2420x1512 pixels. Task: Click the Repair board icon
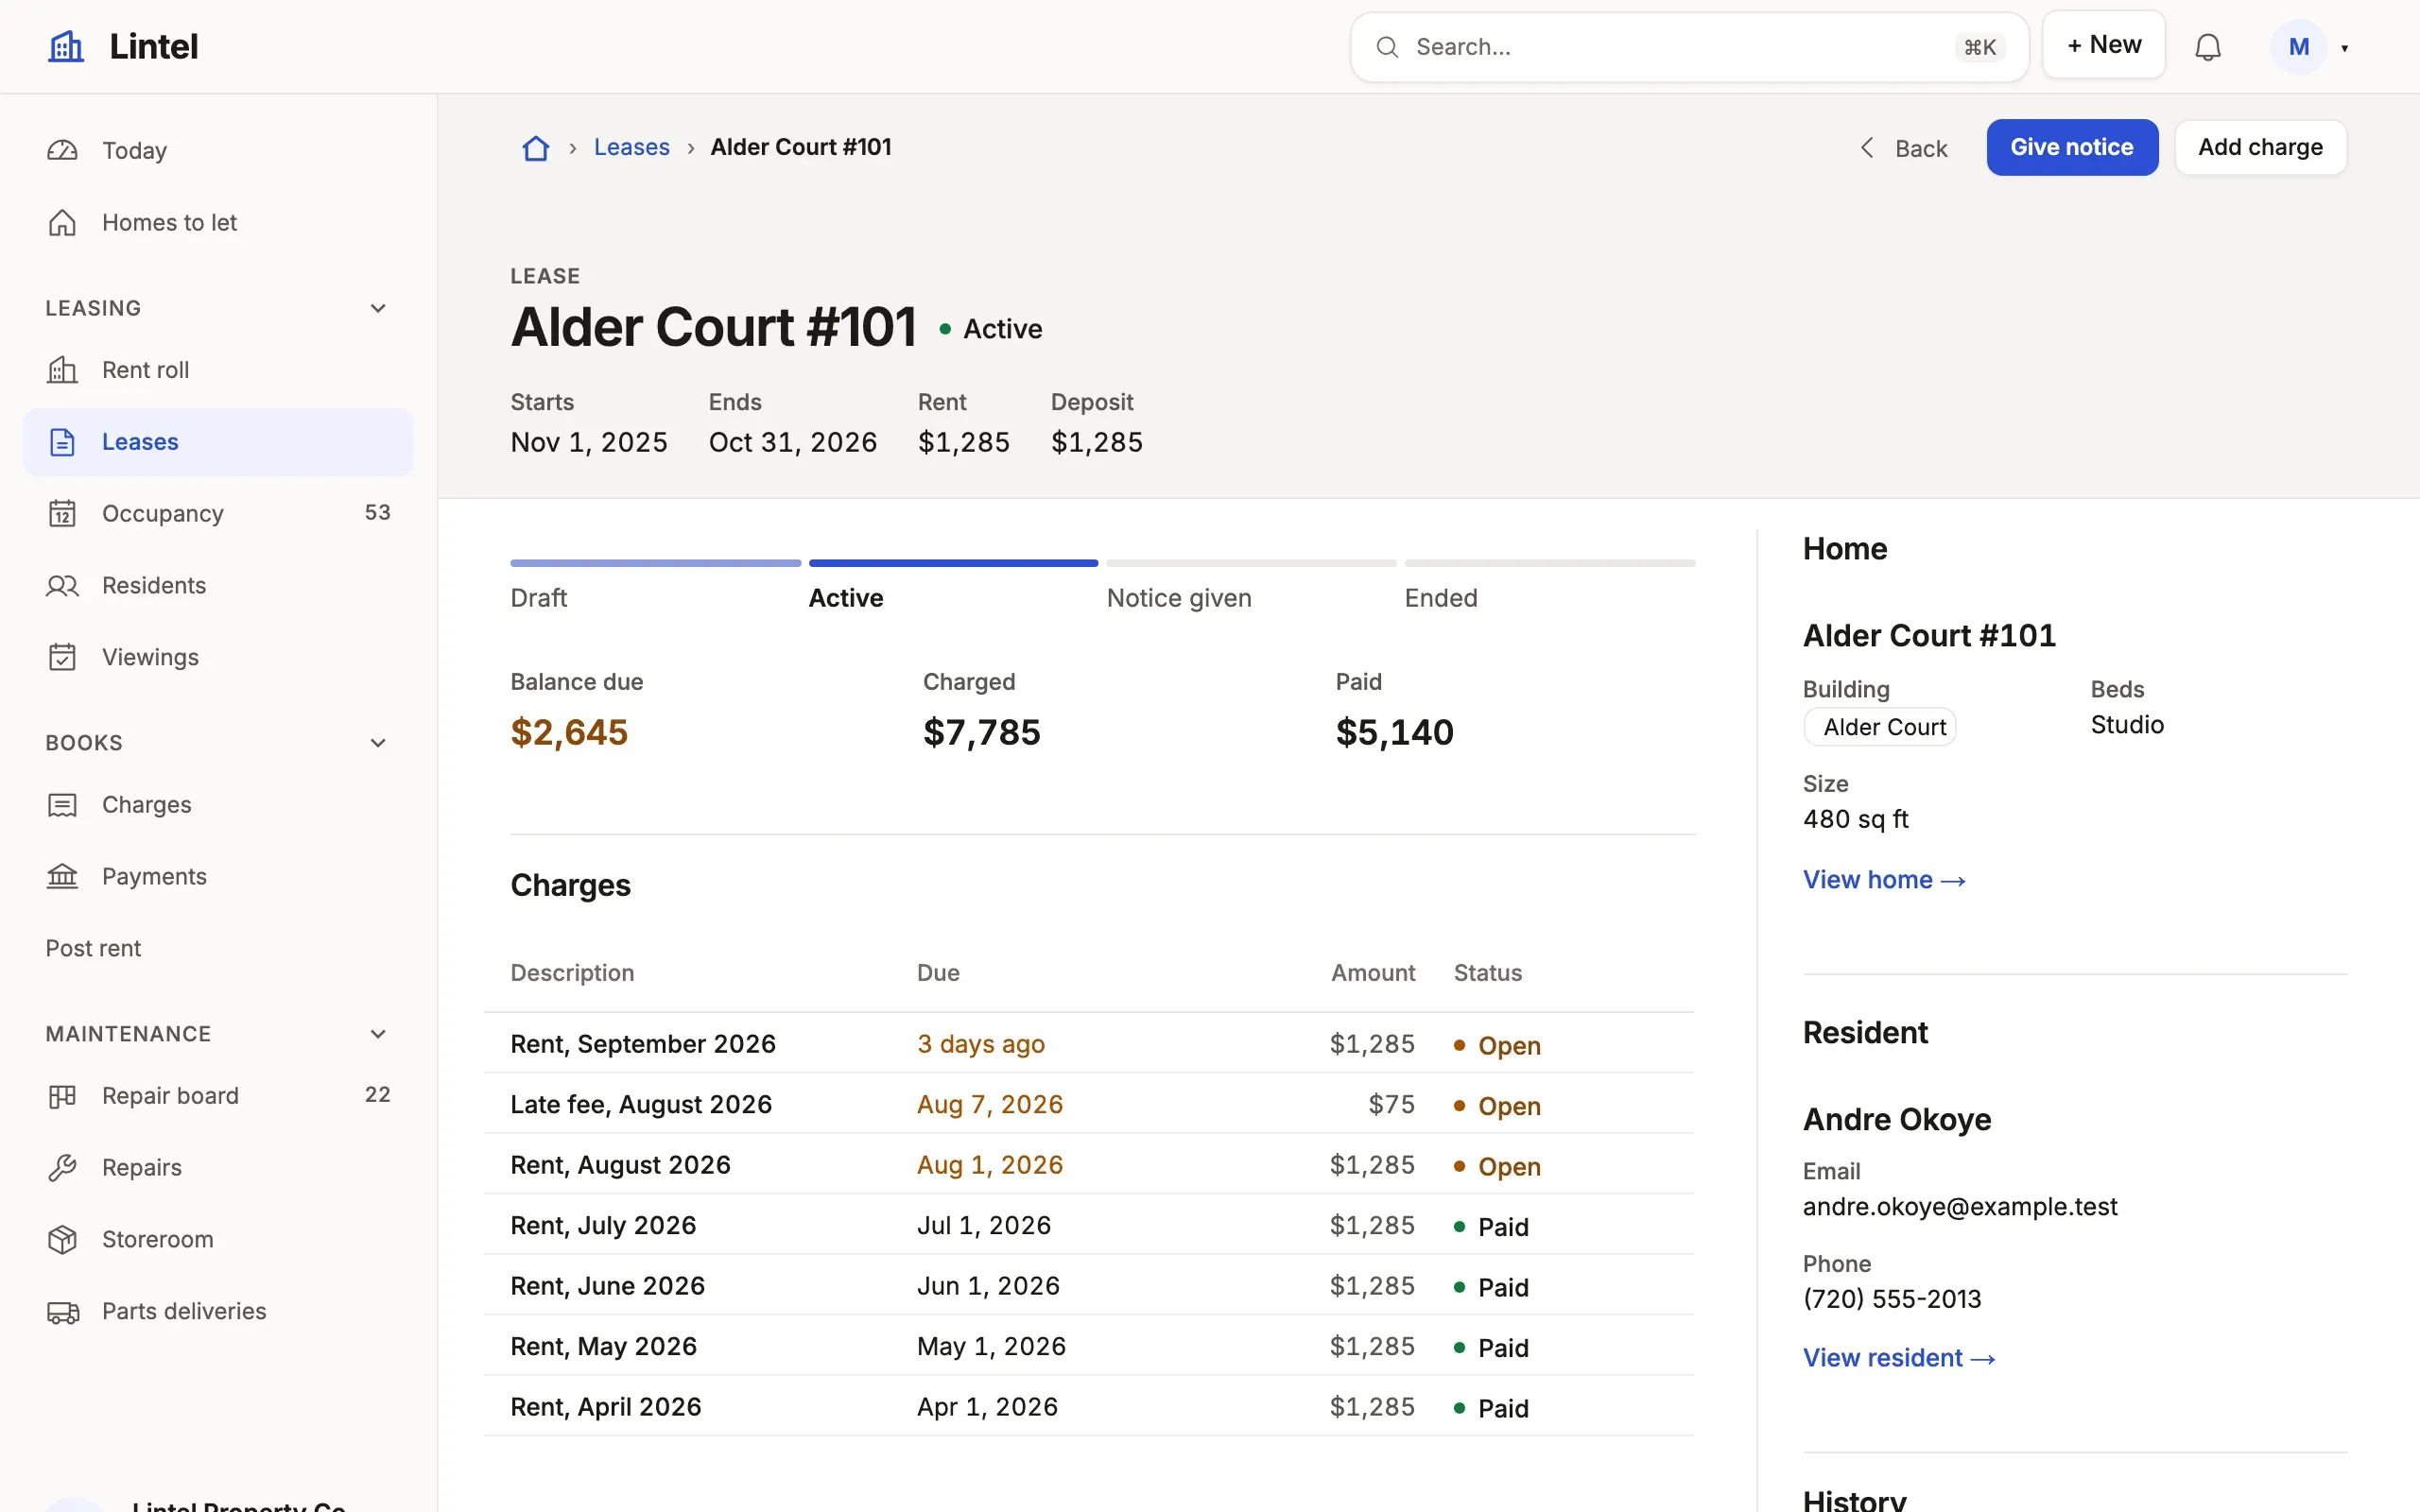[x=62, y=1096]
